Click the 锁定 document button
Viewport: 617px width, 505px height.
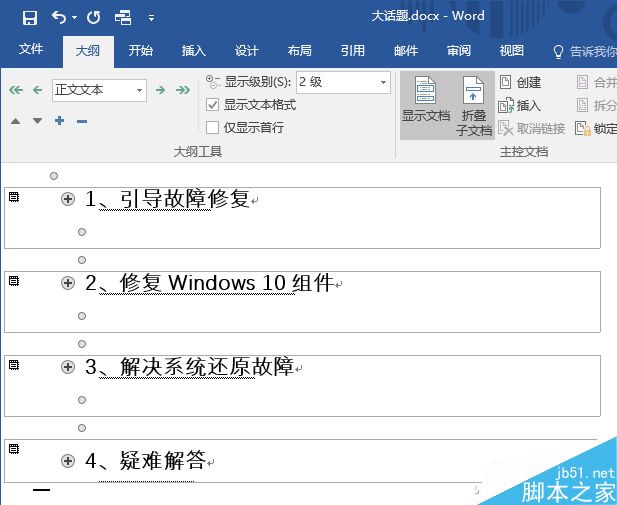[x=596, y=128]
